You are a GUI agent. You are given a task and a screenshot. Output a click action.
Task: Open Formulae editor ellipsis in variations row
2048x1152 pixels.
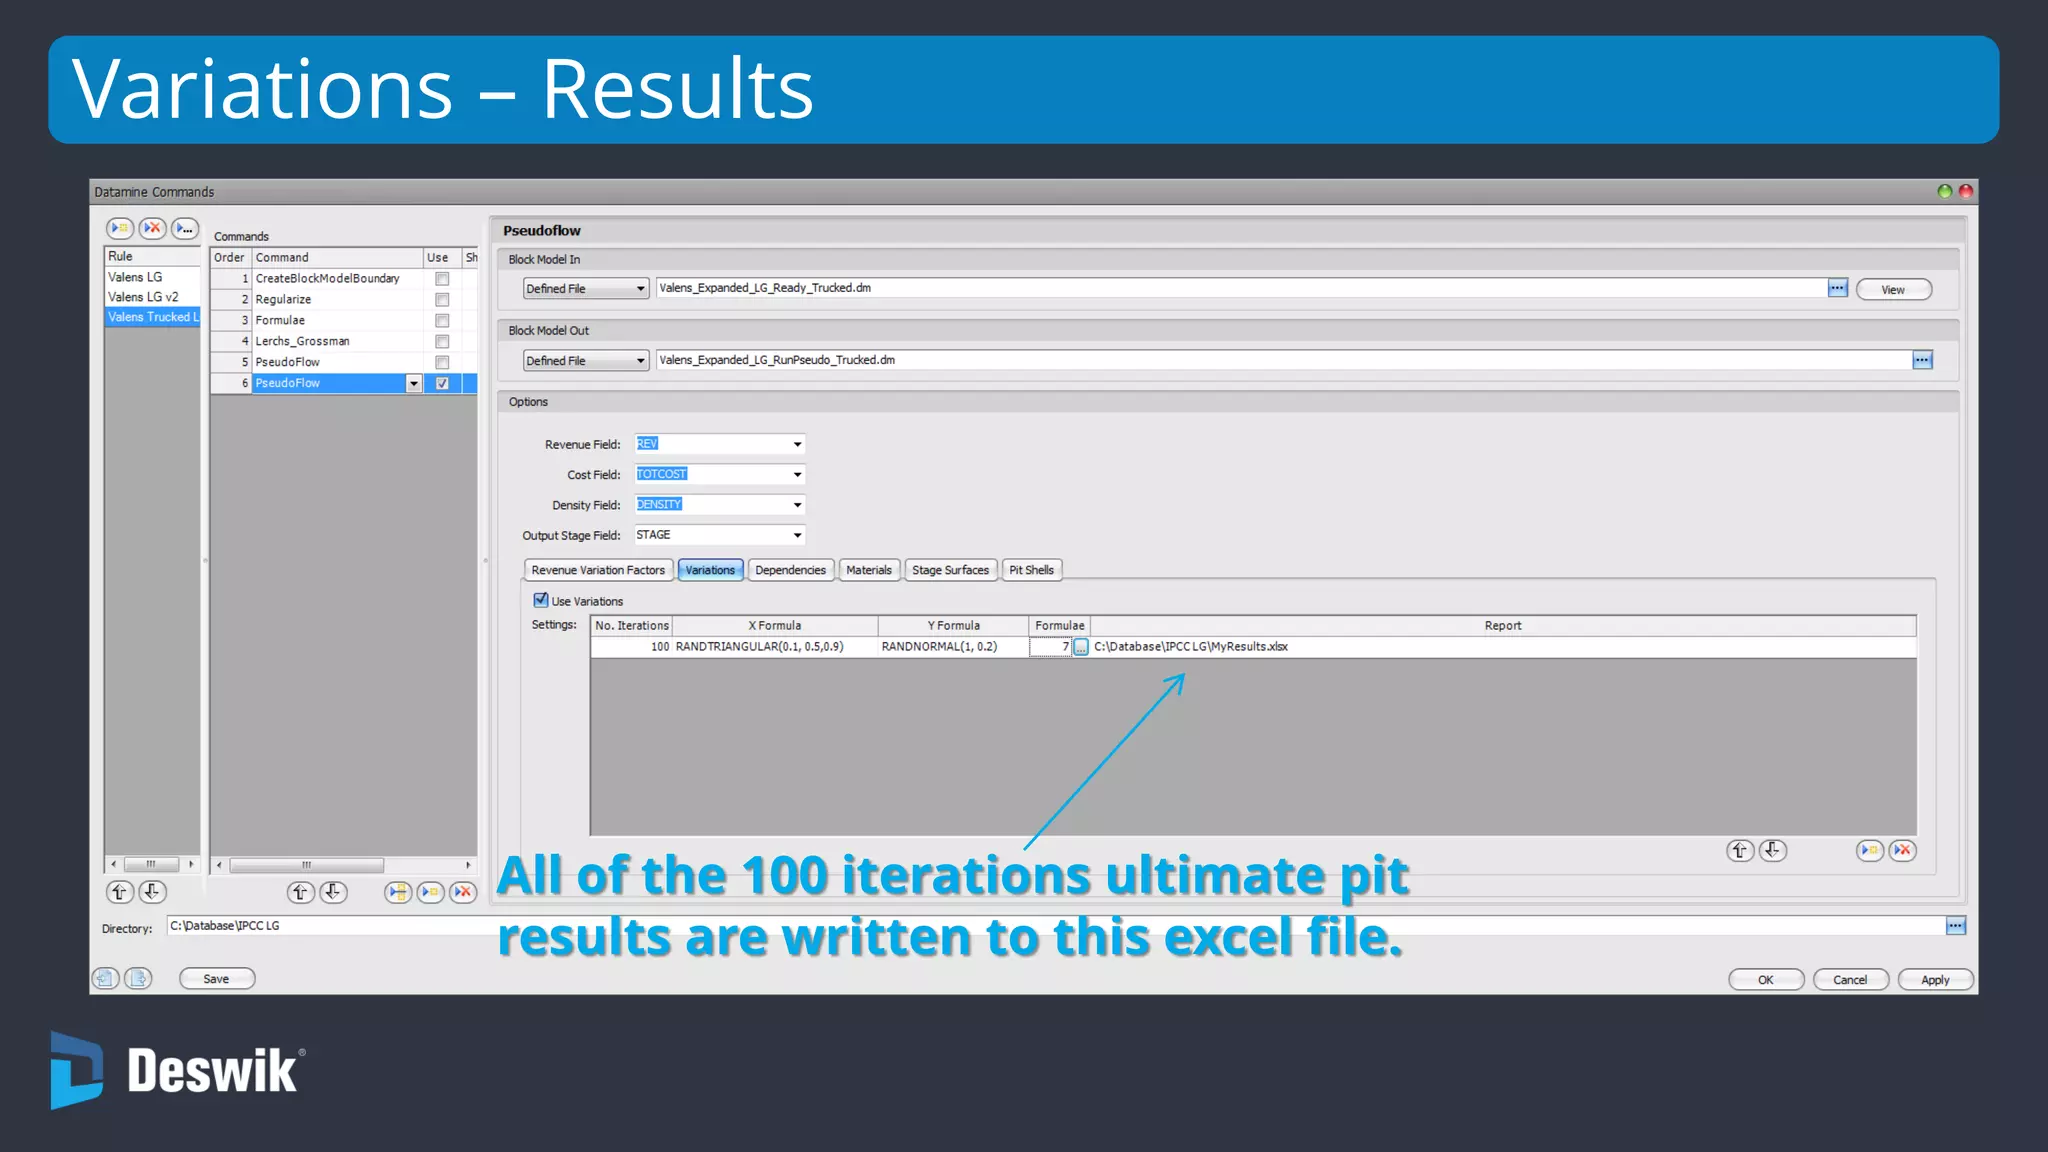pos(1081,648)
